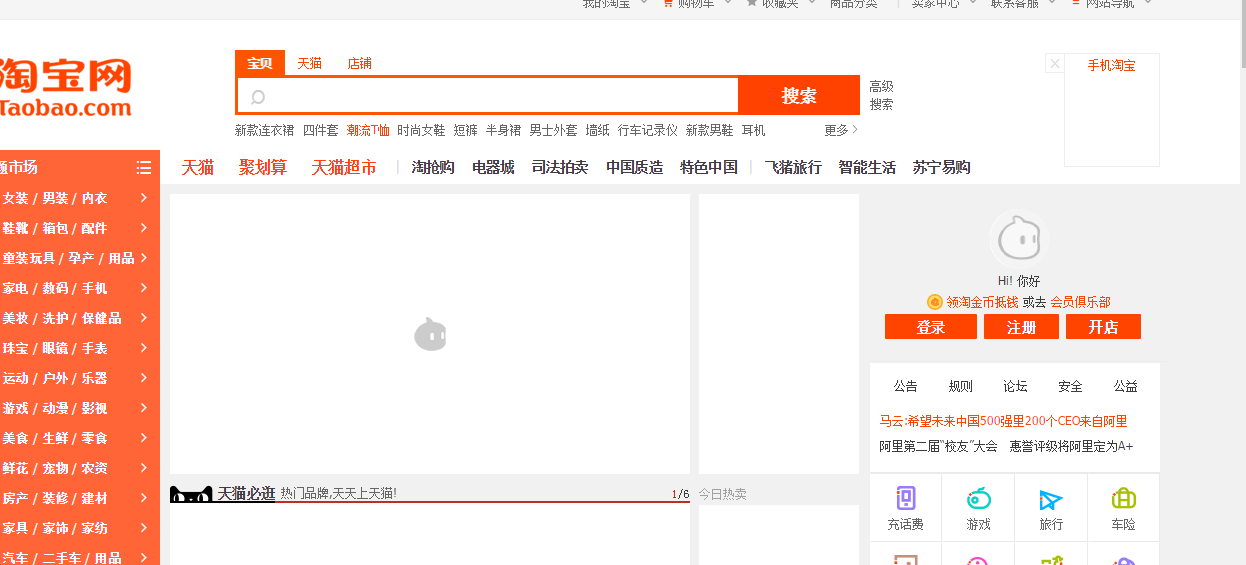
Task: Switch to the 安全 tab
Action: [x=1071, y=386]
